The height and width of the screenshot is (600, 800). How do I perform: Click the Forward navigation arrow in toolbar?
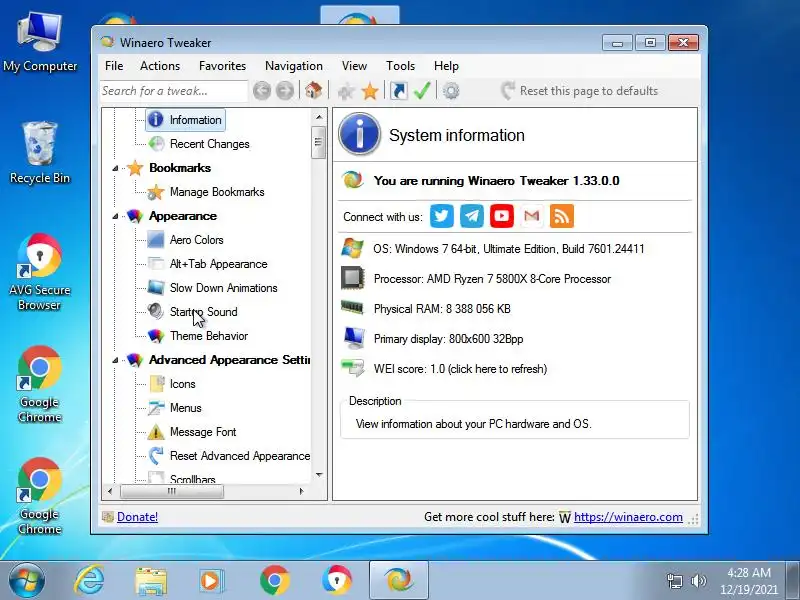pos(285,91)
